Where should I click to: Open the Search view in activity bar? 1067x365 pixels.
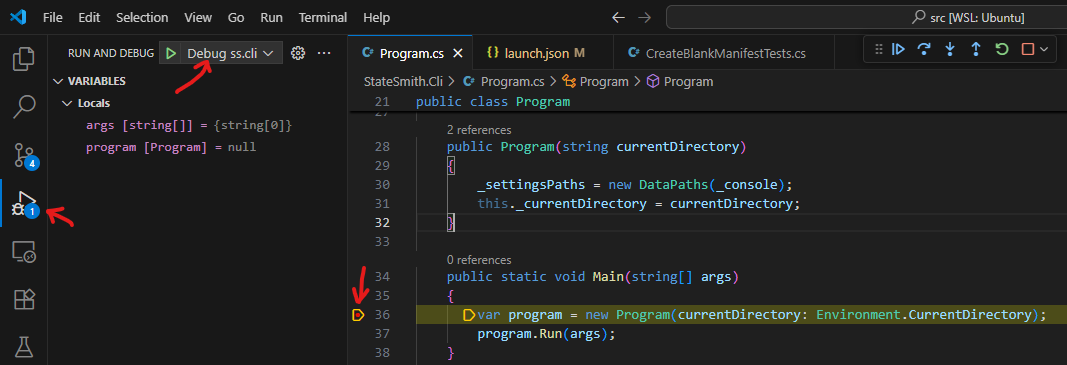pyautogui.click(x=24, y=106)
